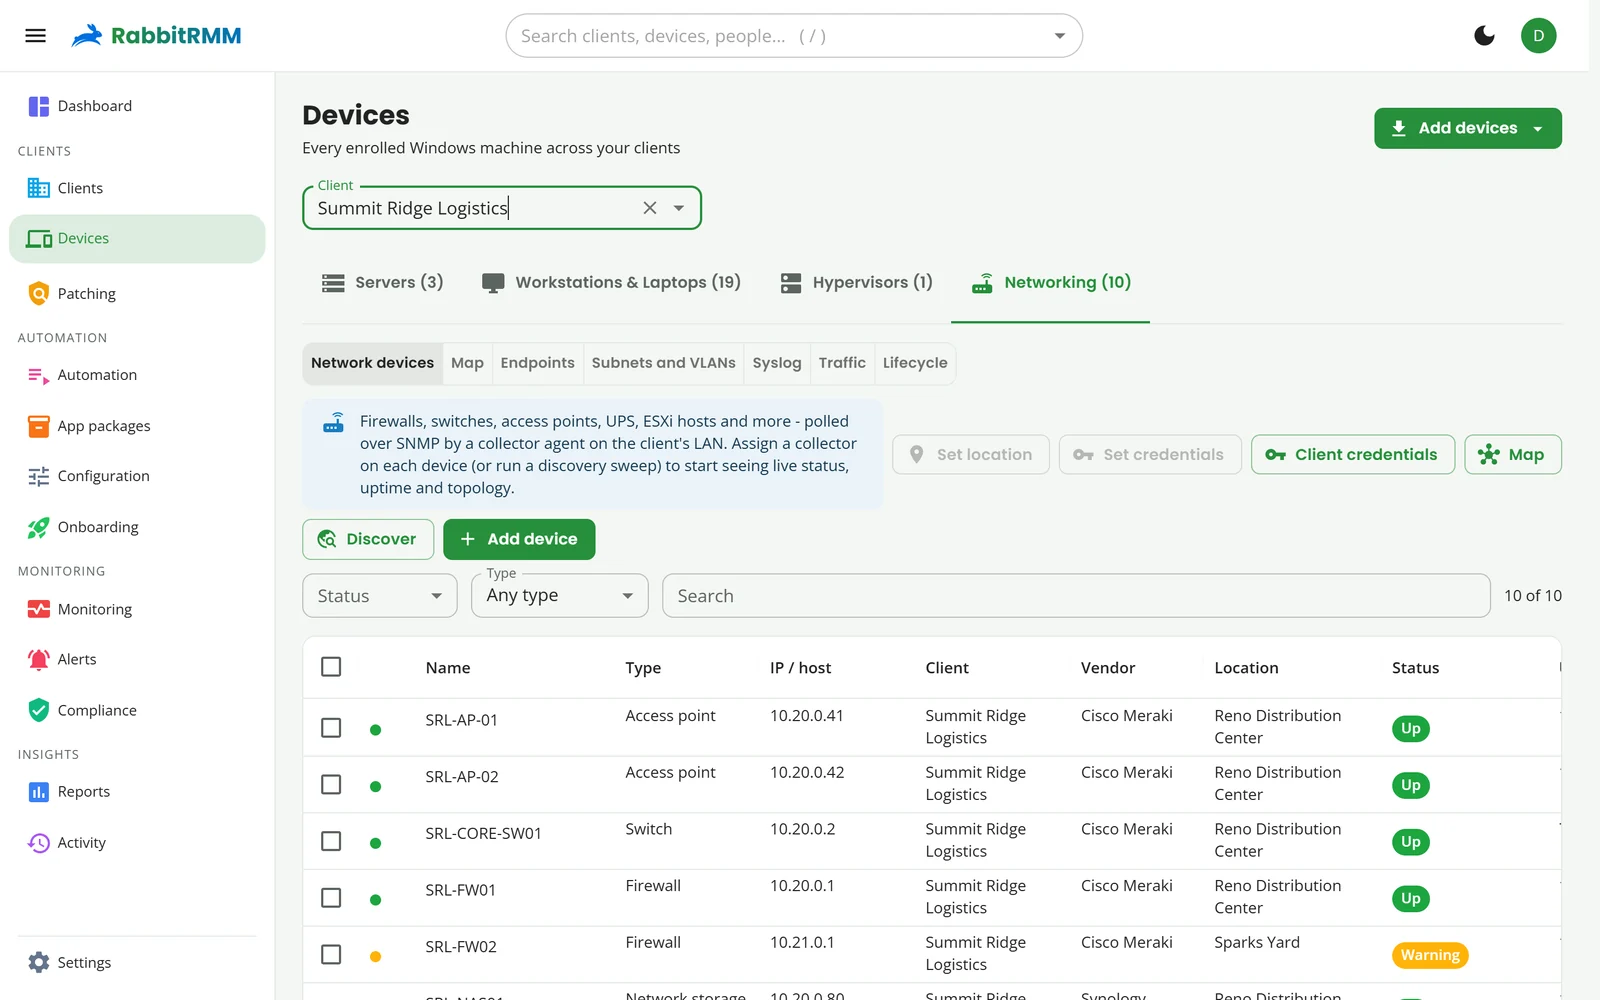Select all devices with header checkbox
1600x1000 pixels.
tap(331, 667)
